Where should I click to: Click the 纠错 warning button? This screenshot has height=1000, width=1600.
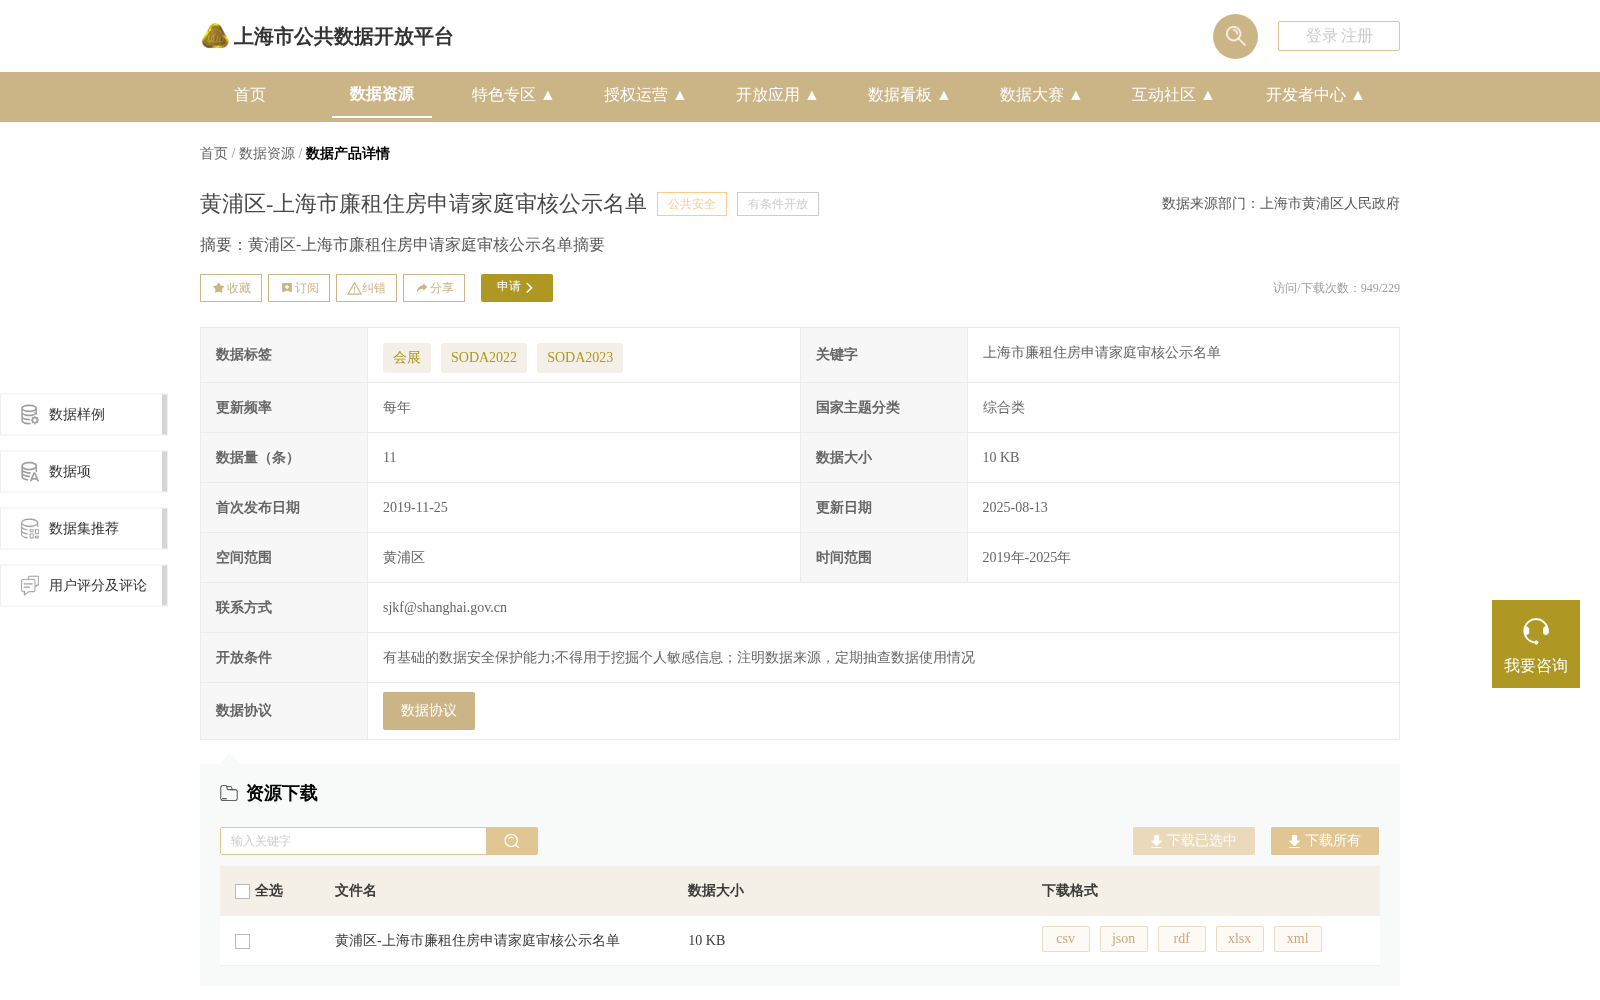tap(366, 288)
